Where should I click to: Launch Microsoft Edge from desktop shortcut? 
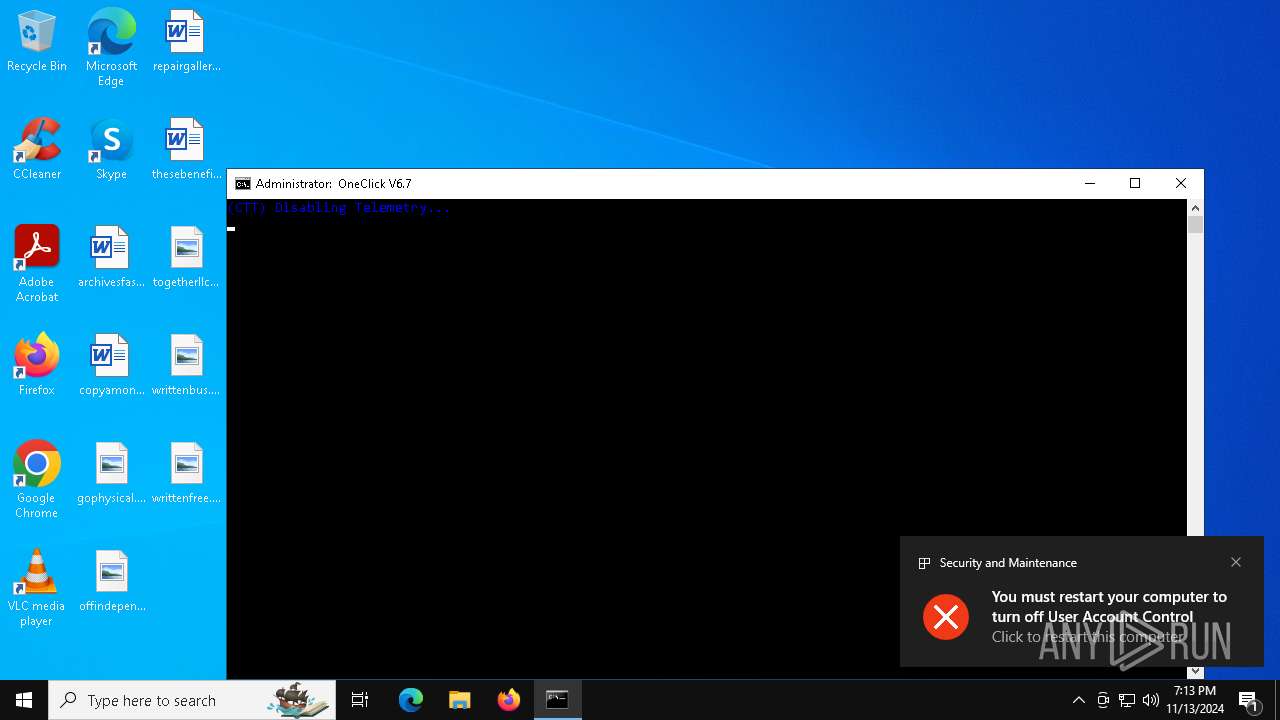111,48
